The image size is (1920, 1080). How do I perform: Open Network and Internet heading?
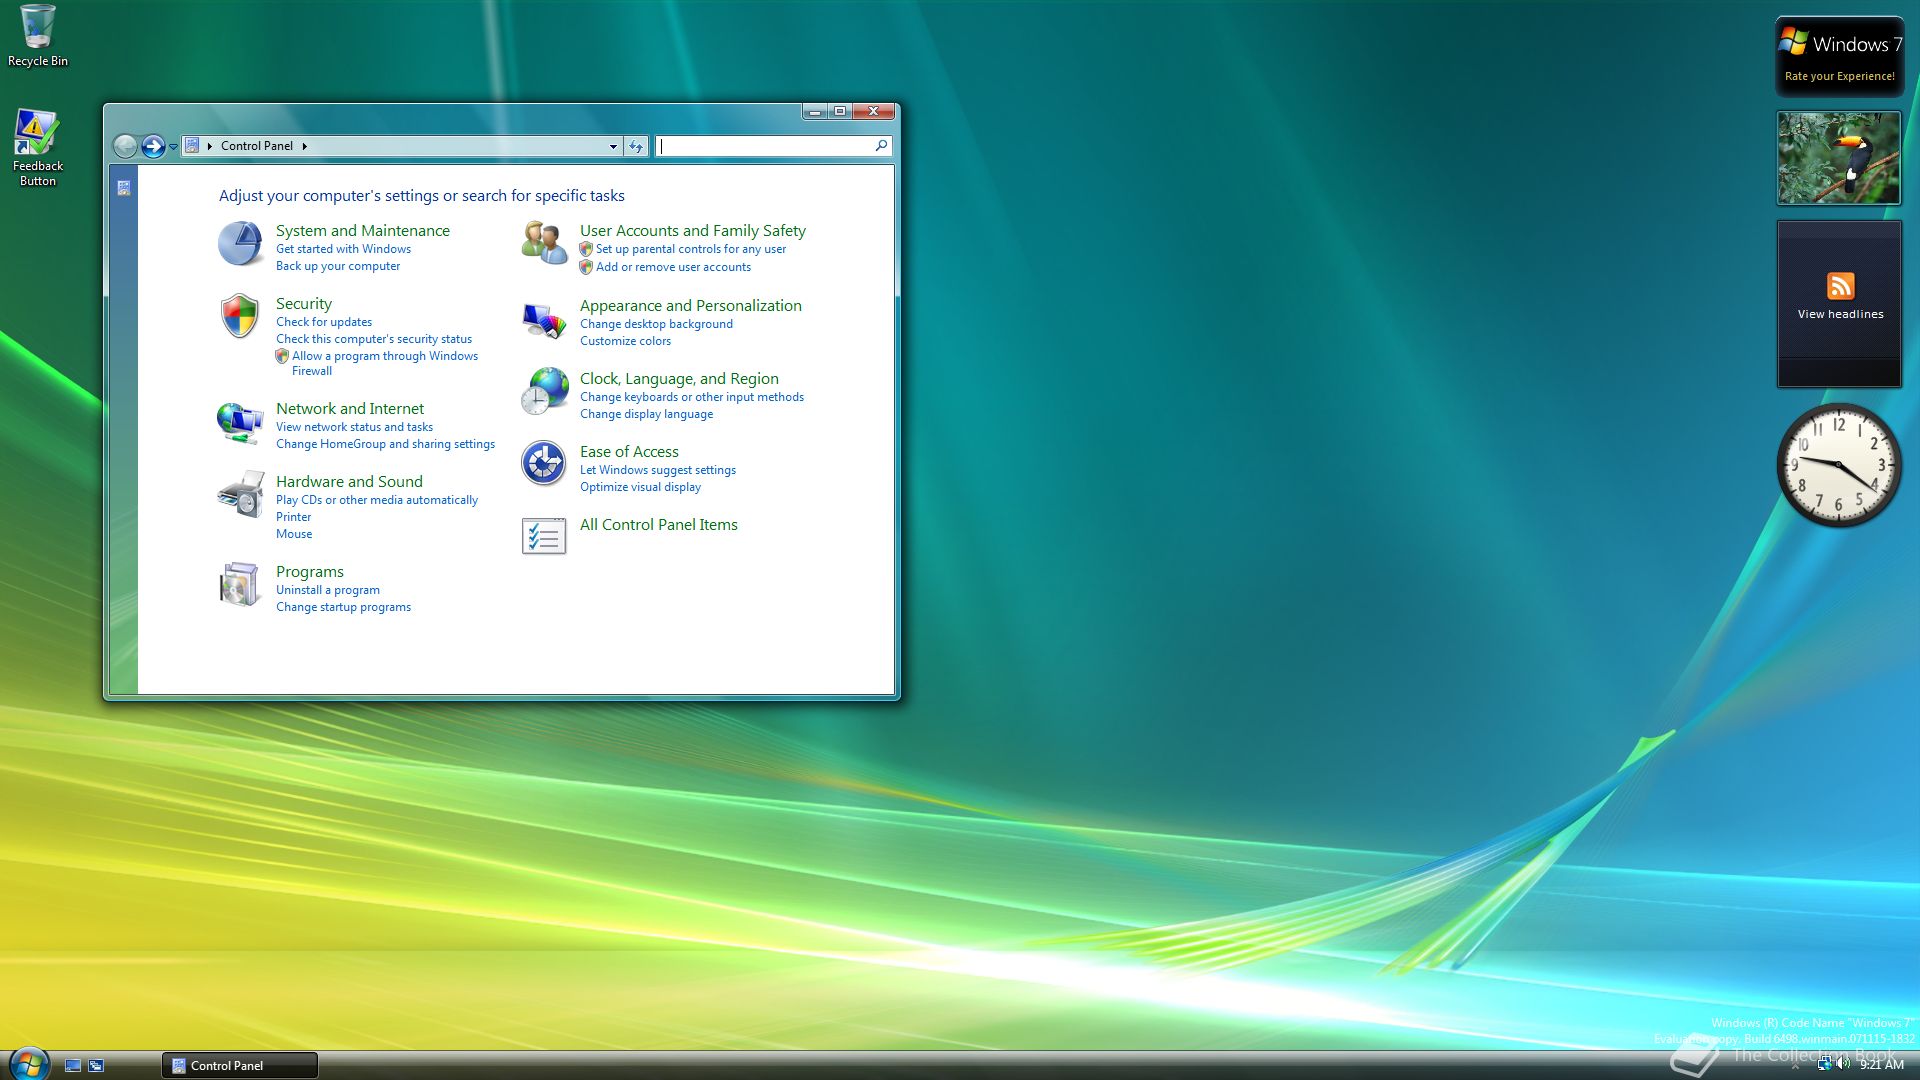point(350,409)
